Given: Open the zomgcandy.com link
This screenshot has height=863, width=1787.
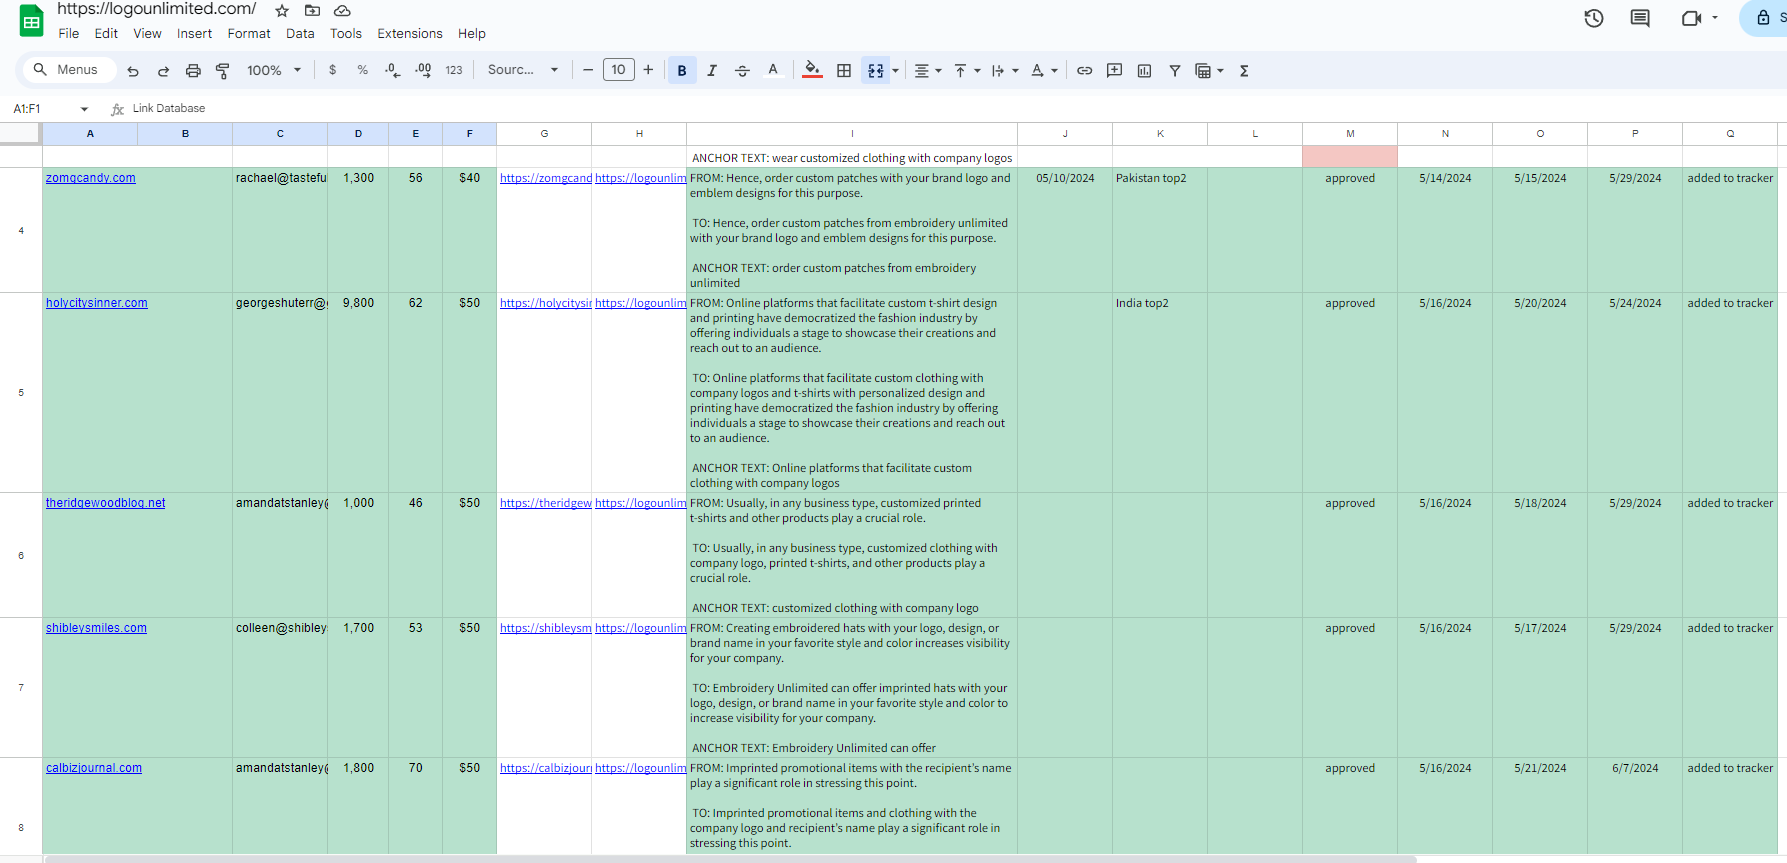Looking at the screenshot, I should click(90, 178).
